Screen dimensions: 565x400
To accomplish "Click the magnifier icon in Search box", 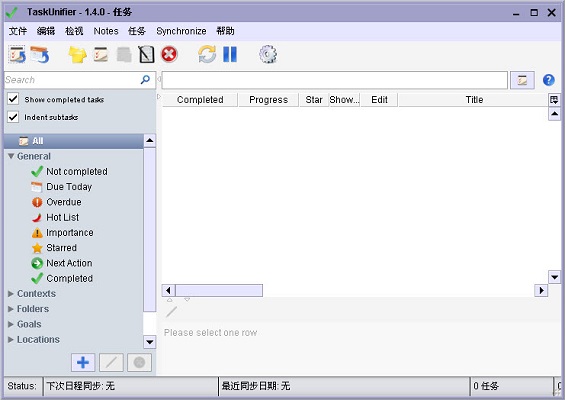I will pos(145,80).
